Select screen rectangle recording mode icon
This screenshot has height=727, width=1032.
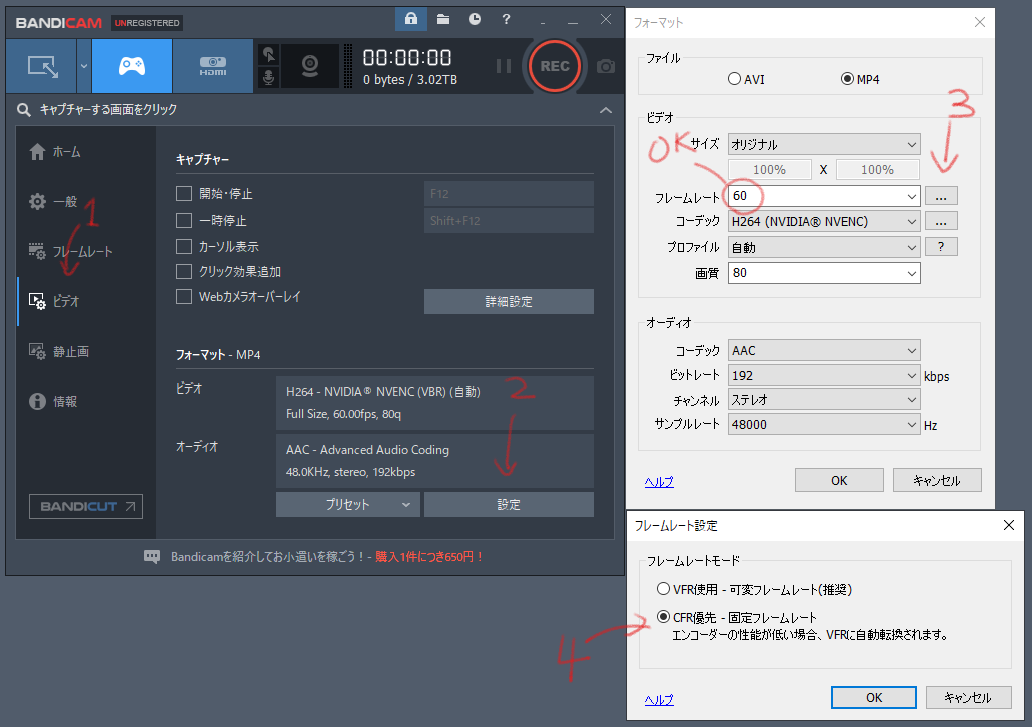point(41,66)
